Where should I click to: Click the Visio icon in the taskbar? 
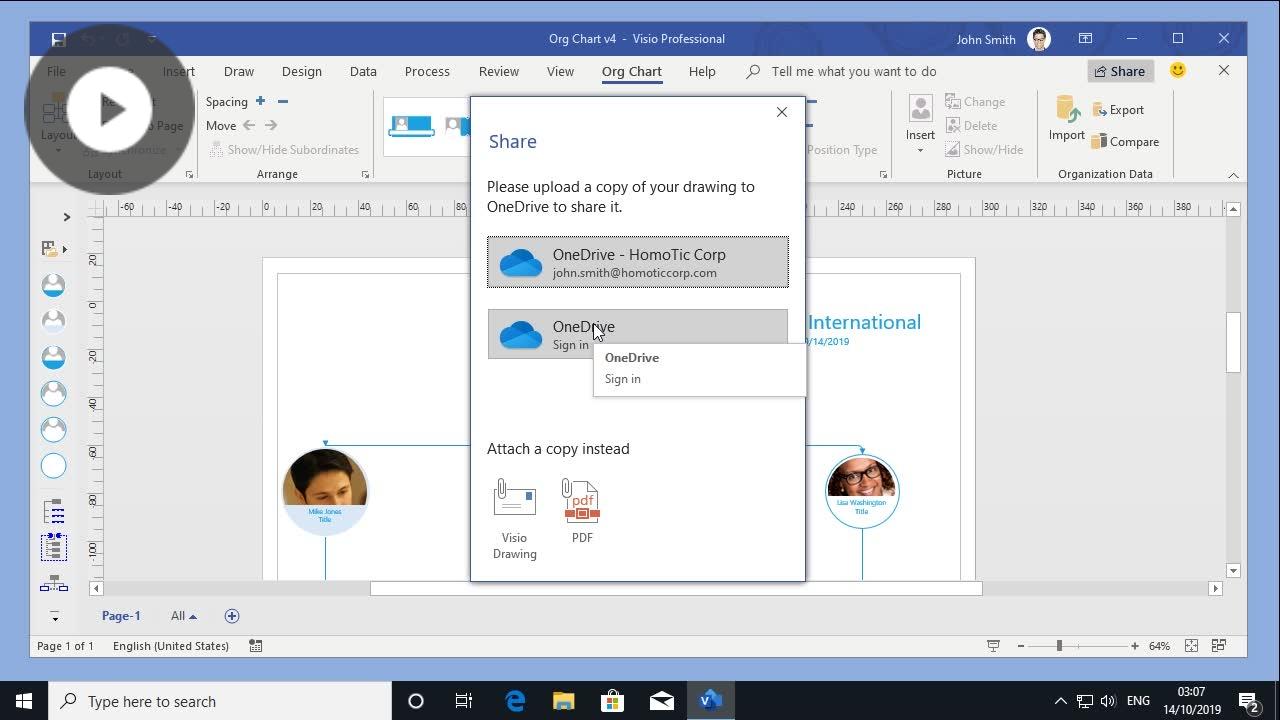point(710,700)
